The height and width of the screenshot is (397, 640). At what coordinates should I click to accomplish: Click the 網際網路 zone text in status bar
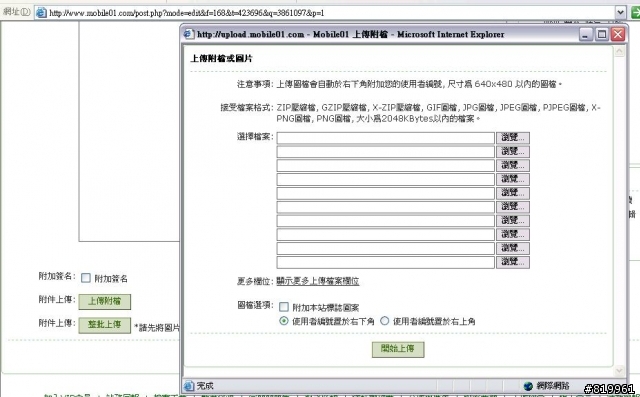coord(553,386)
